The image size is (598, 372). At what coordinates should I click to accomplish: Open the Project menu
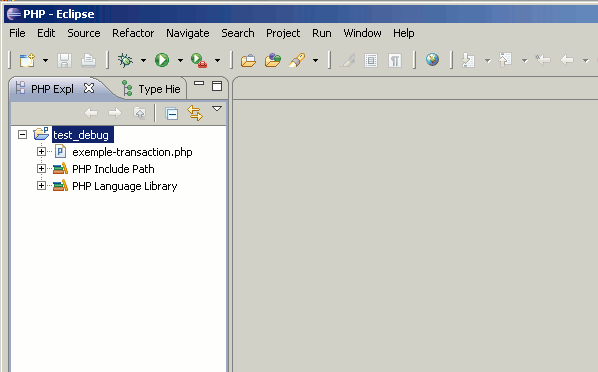tap(283, 33)
